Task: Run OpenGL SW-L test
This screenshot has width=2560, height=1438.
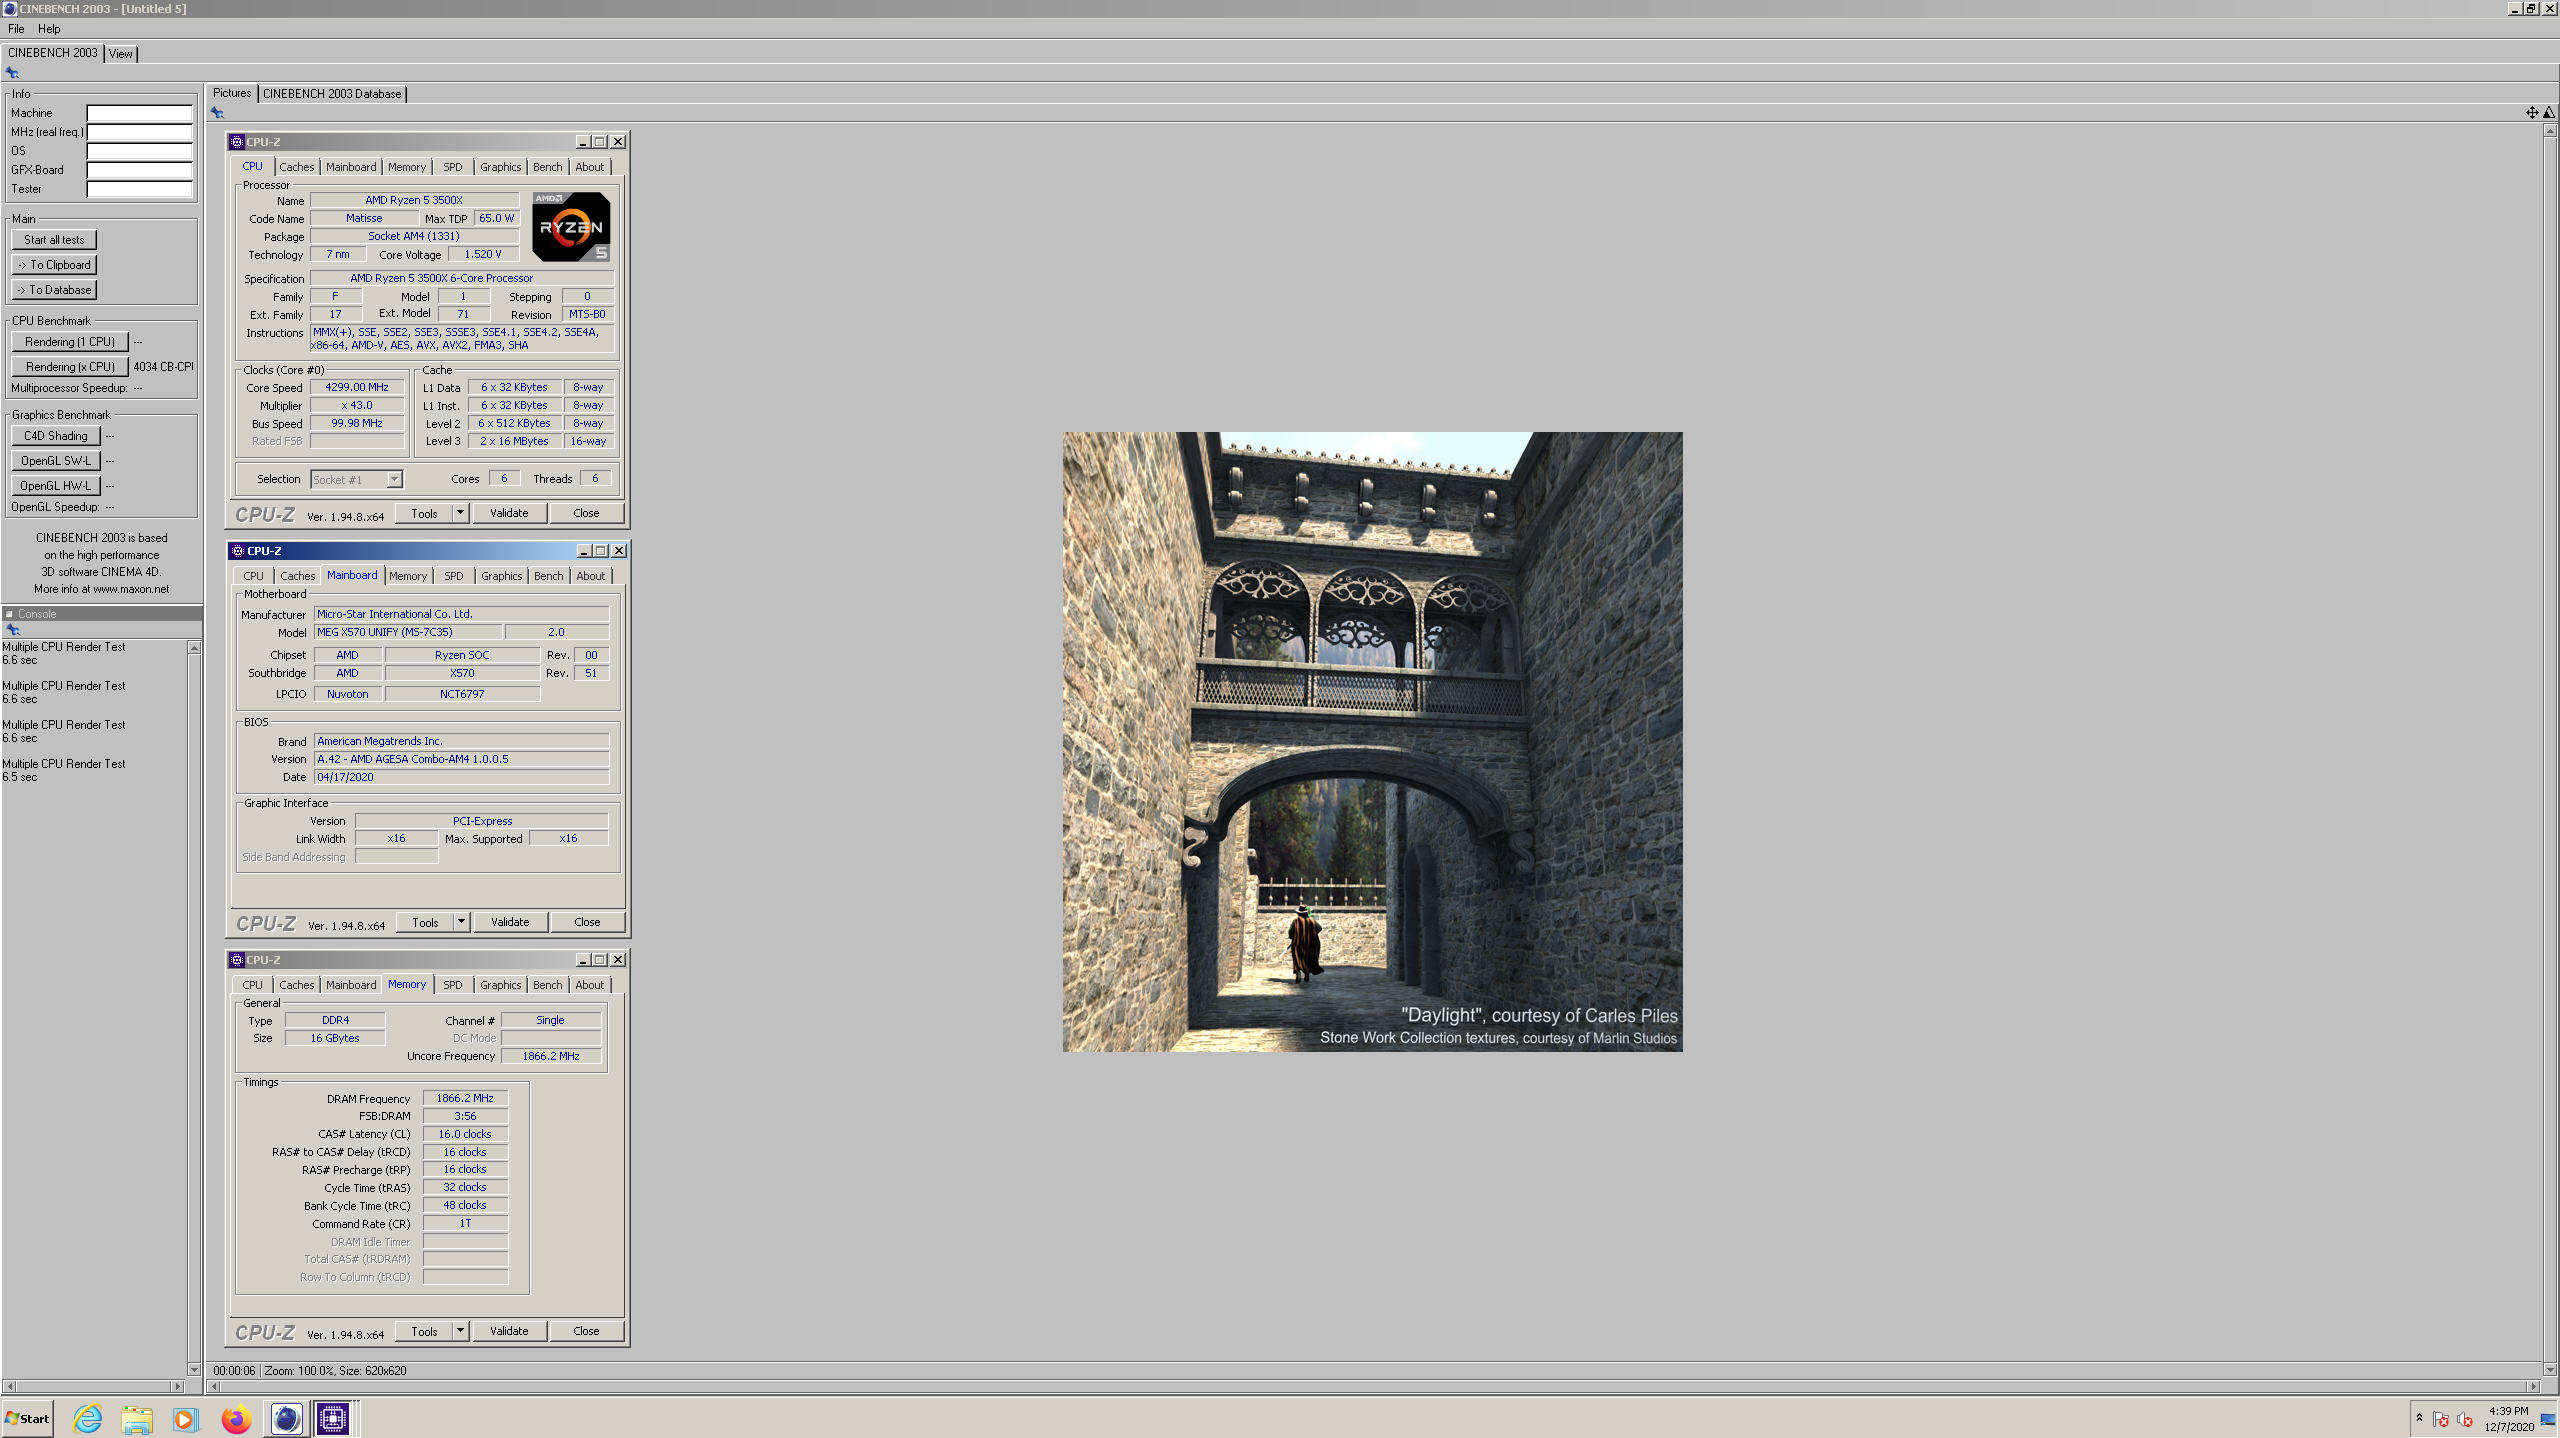Action: click(x=56, y=461)
